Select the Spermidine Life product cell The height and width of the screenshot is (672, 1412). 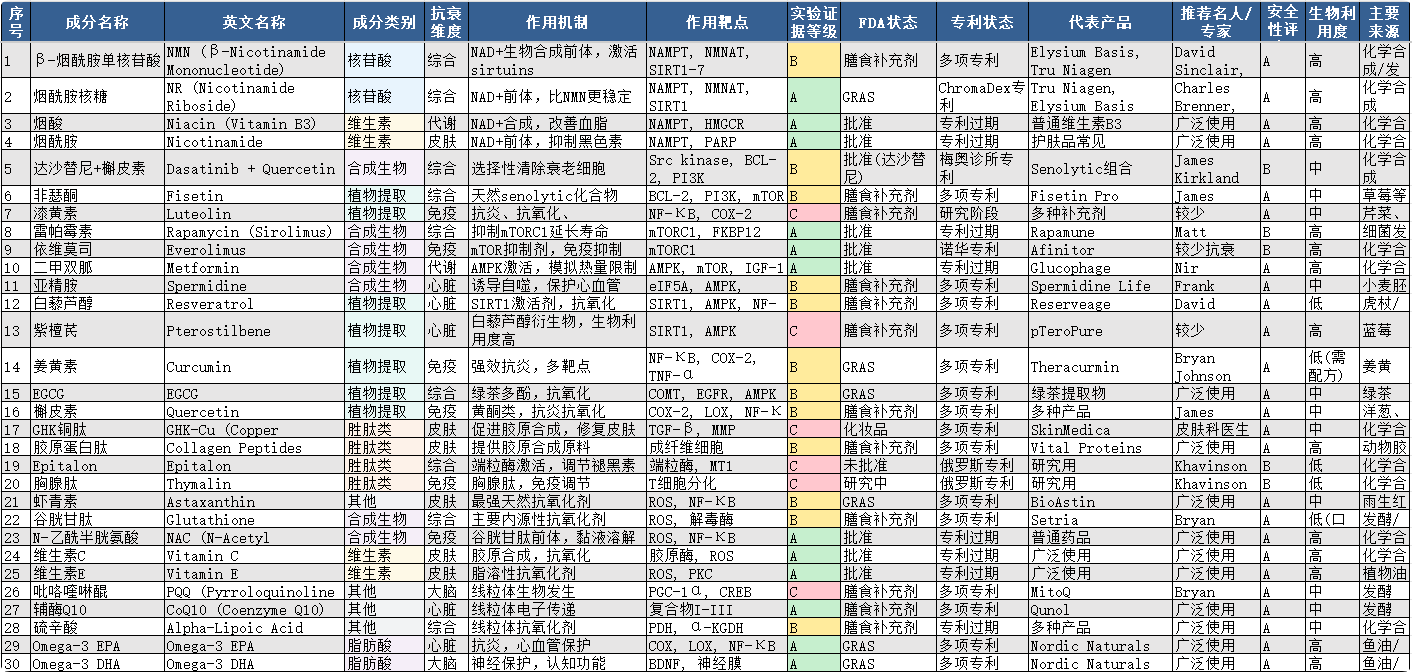[1100, 285]
